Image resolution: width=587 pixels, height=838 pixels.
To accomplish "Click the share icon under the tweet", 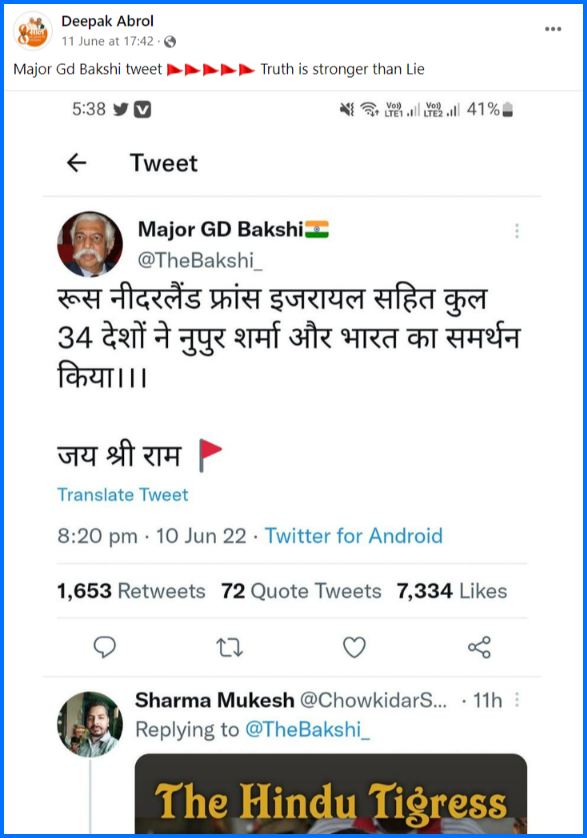I will point(479,647).
